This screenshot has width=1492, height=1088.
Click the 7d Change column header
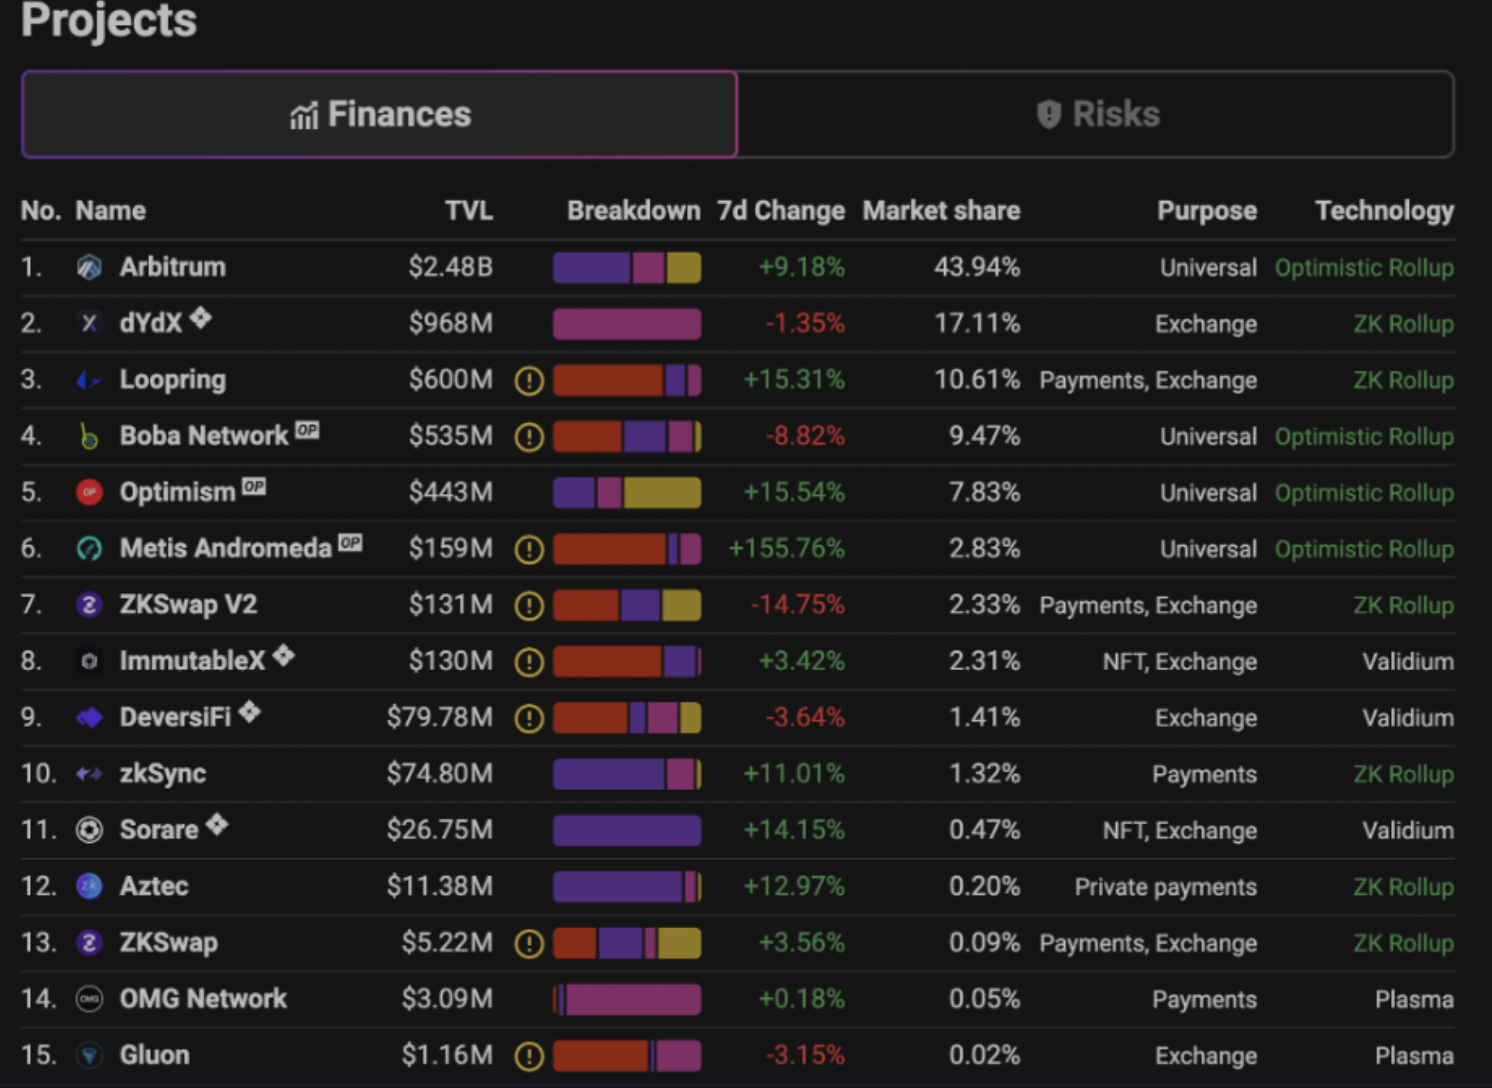pyautogui.click(x=780, y=211)
